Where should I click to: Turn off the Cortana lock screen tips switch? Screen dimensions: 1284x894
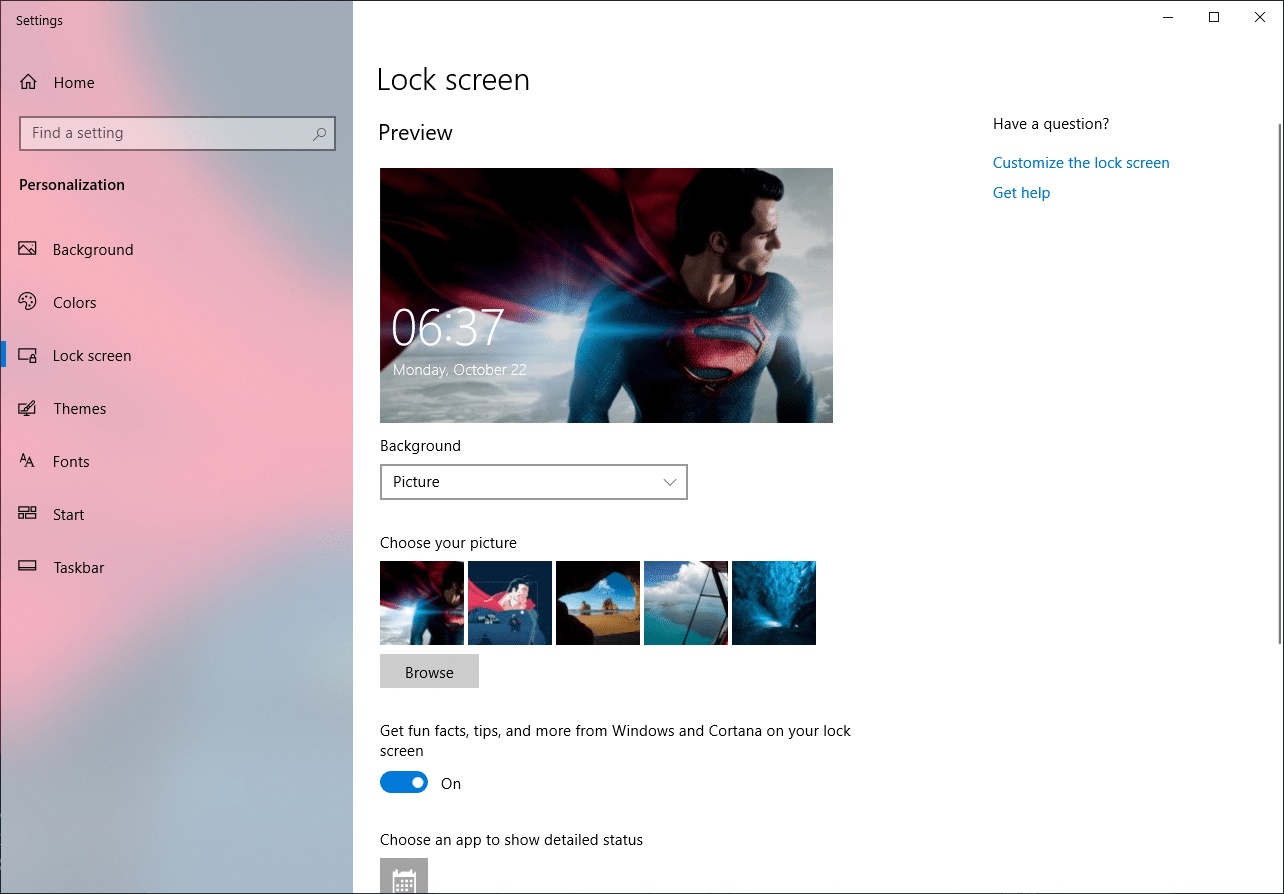tap(403, 782)
